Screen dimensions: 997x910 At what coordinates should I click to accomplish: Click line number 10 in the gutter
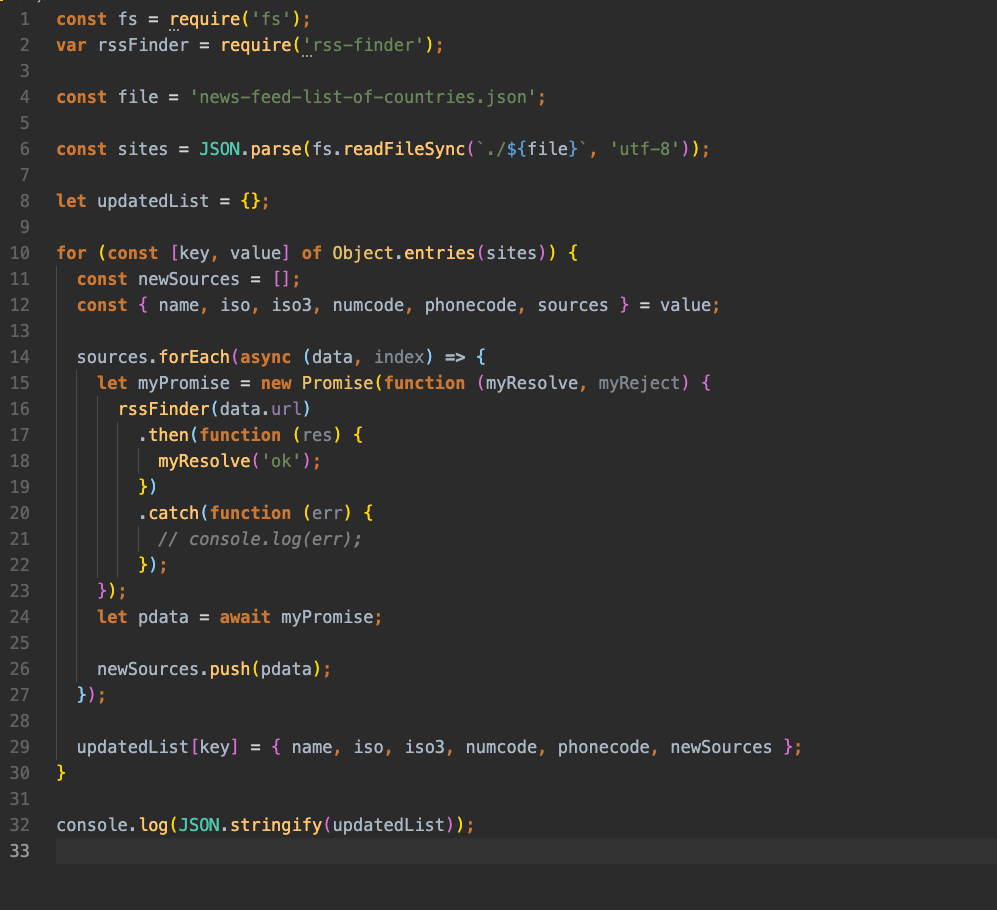coord(20,253)
